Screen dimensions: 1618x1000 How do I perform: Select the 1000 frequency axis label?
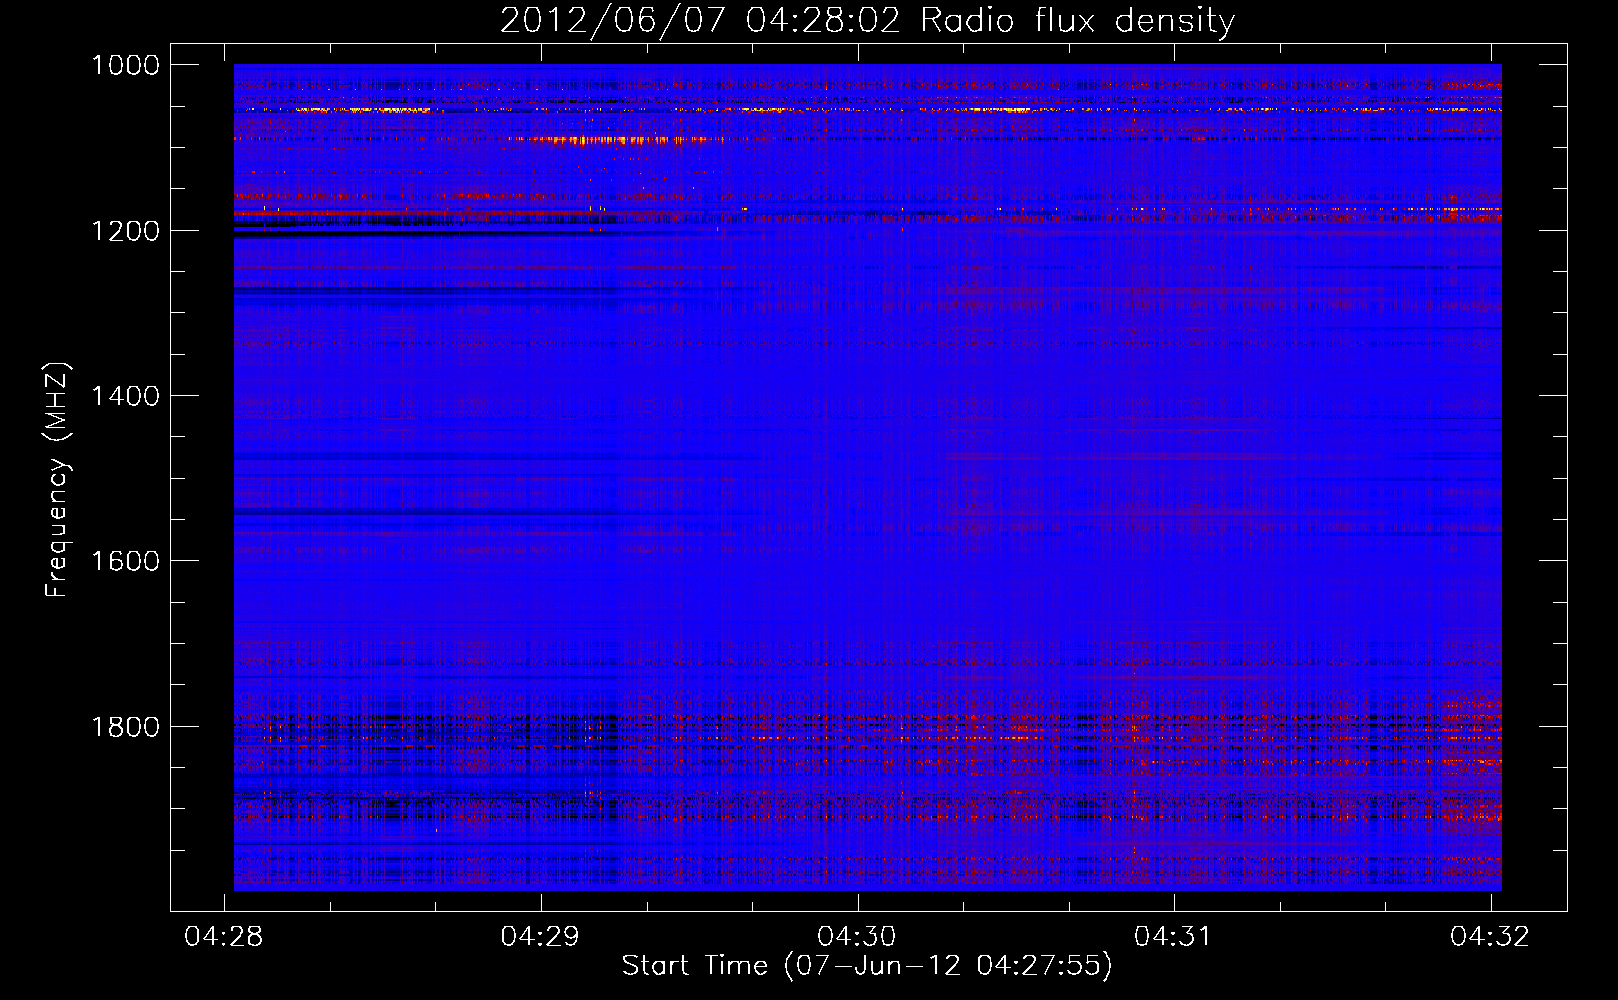125,65
